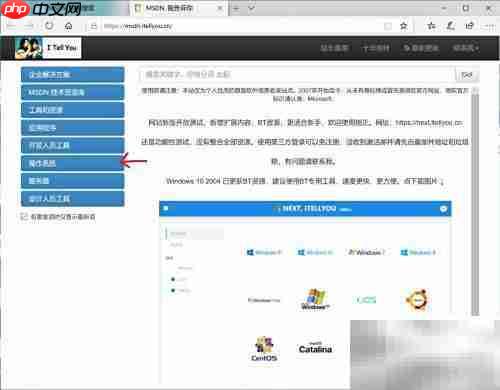
Task: Expand the navbar dropdown with caret
Action: (466, 48)
